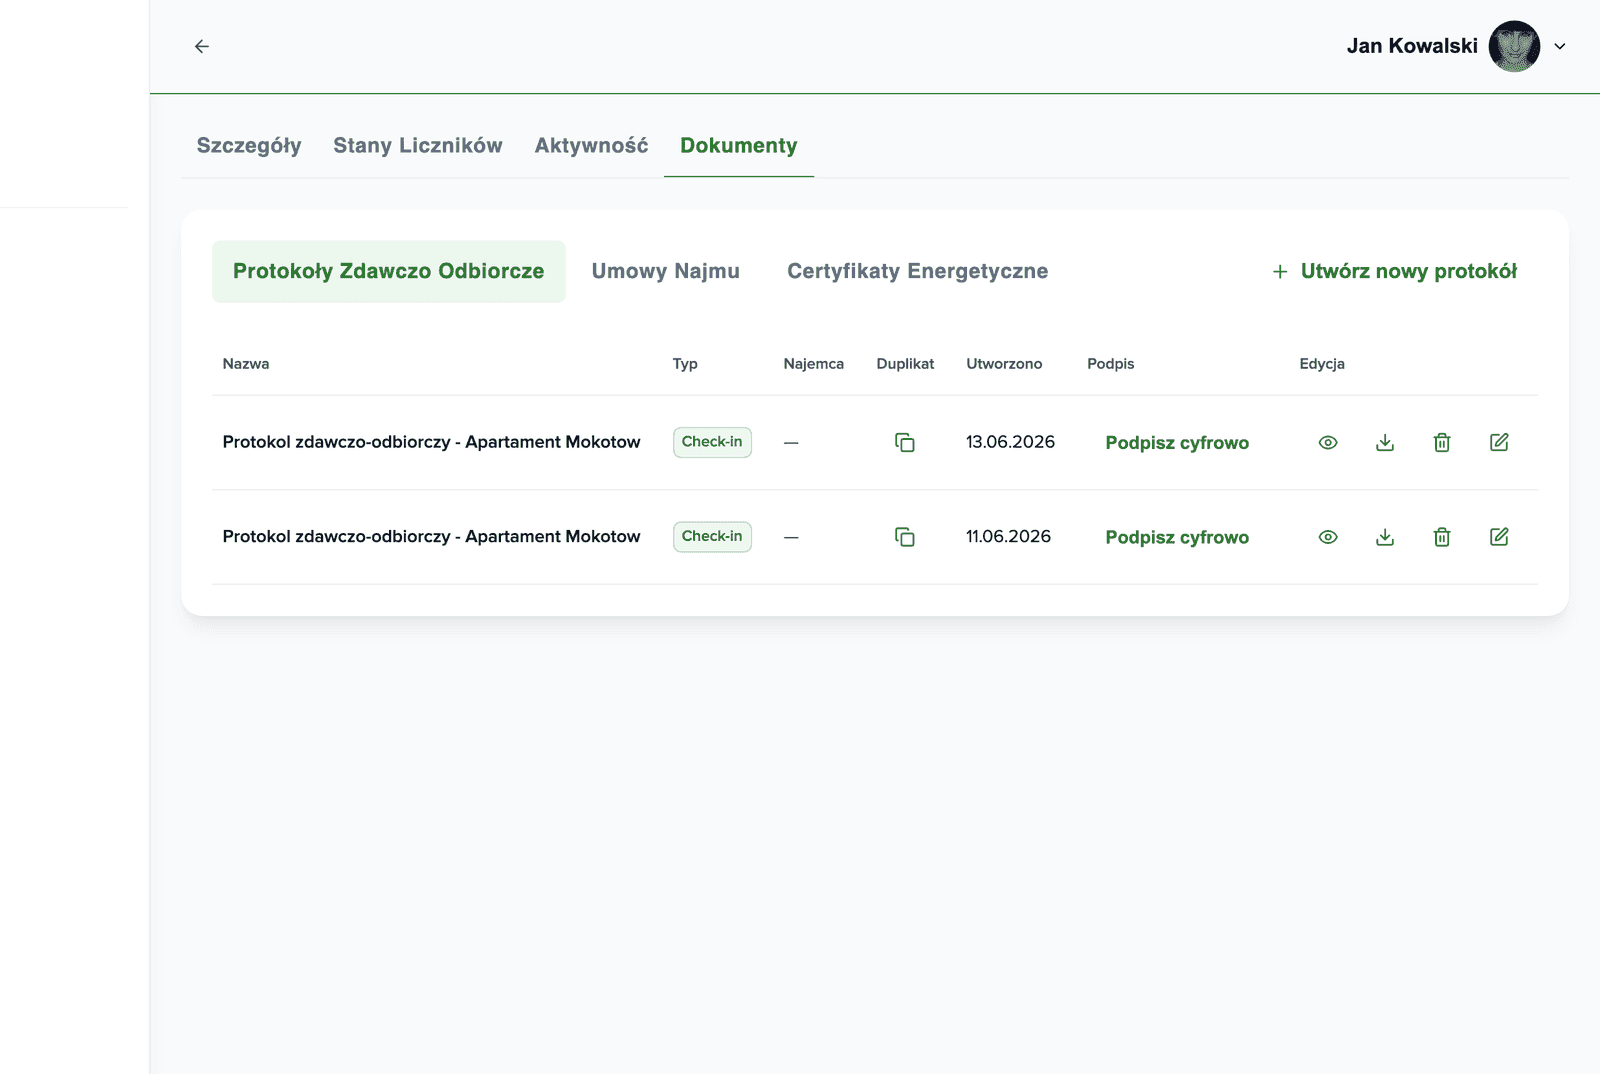The width and height of the screenshot is (1600, 1074).
Task: Open the user menu chevron
Action: pos(1559,46)
